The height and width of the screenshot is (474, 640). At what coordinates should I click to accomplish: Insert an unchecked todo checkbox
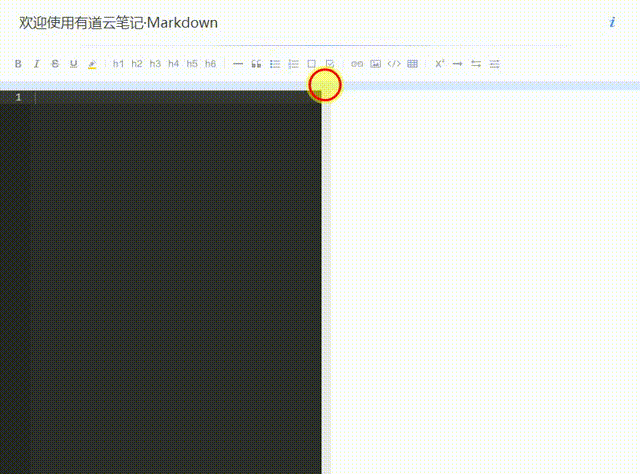point(311,64)
